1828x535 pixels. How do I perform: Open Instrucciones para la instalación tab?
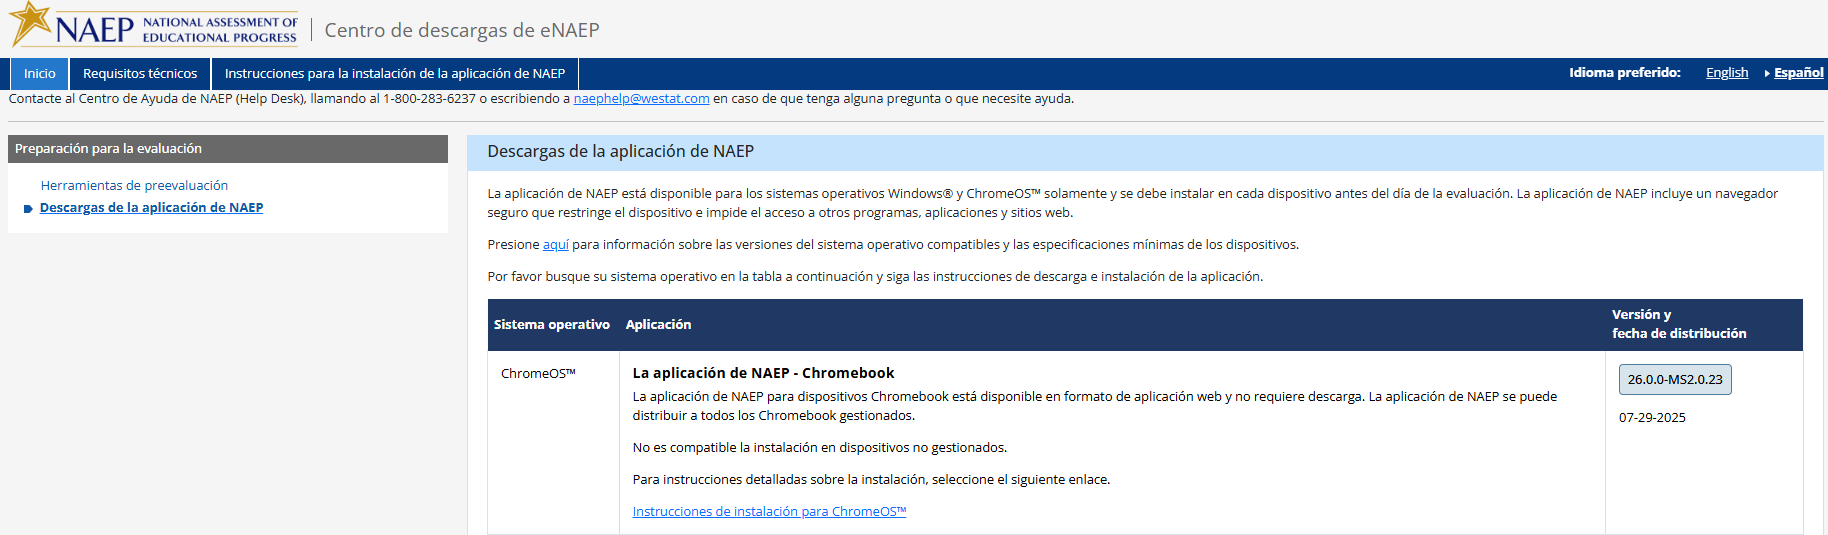[x=394, y=74]
